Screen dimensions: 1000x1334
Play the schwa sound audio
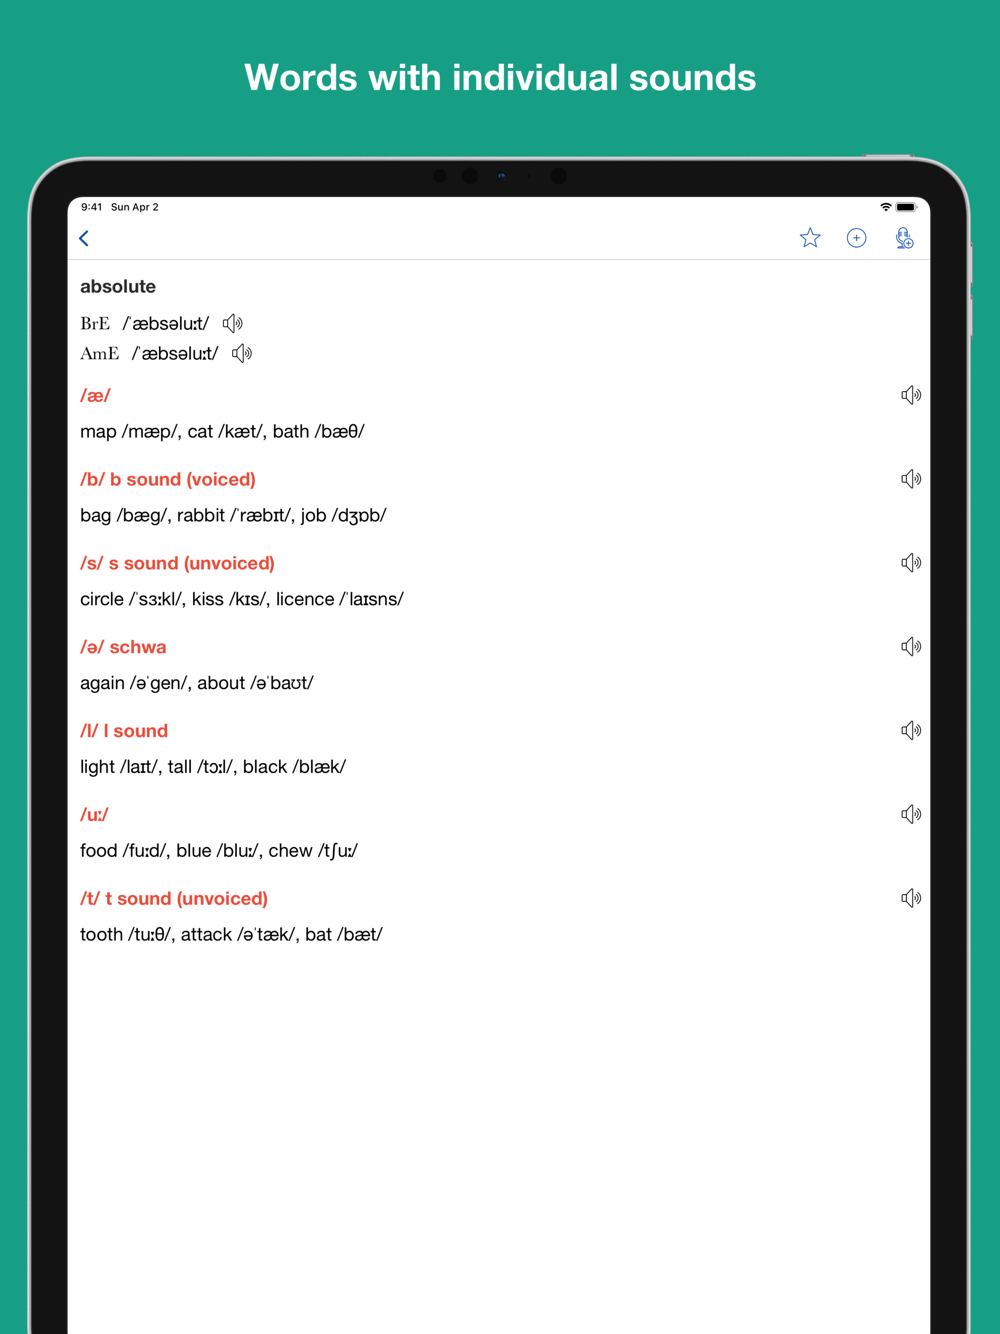pyautogui.click(x=911, y=647)
